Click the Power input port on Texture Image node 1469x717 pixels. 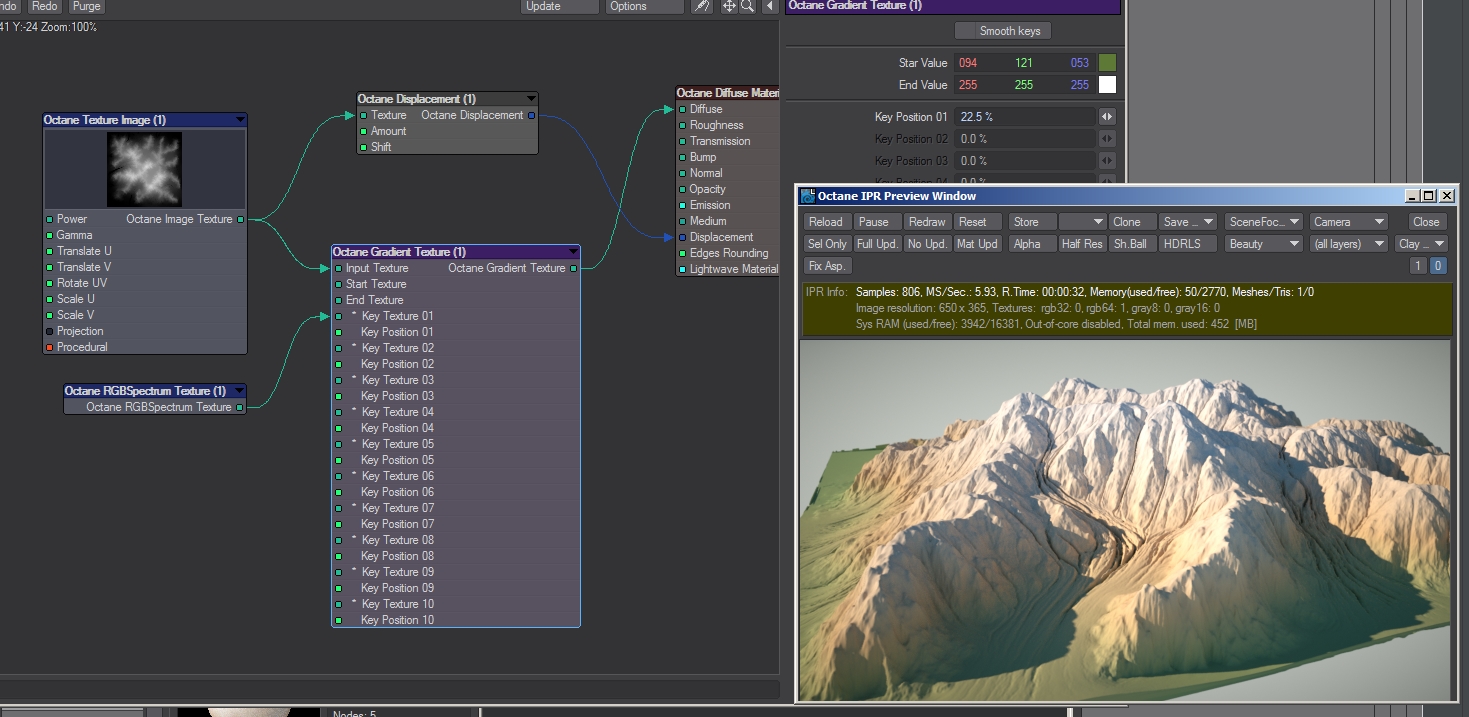coord(49,219)
